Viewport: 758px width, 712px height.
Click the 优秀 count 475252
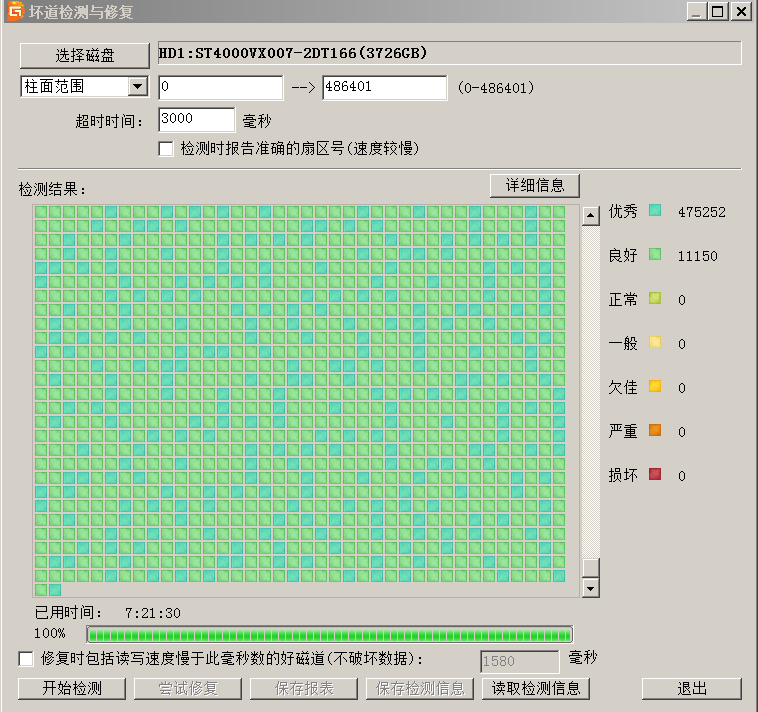pos(701,212)
